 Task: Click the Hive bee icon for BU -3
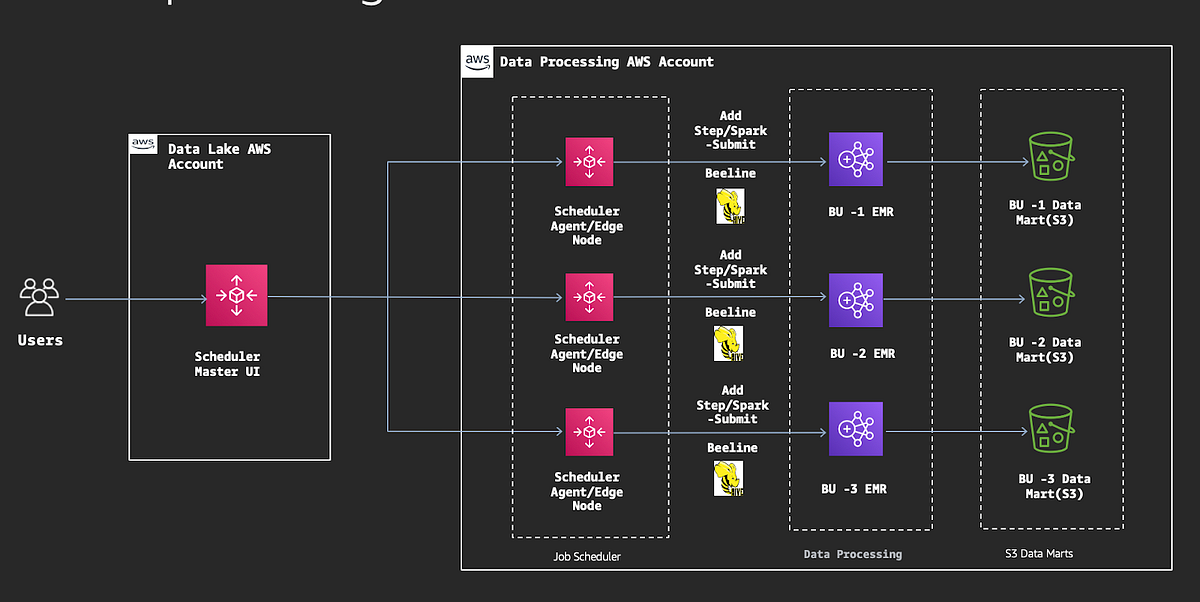pos(728,479)
